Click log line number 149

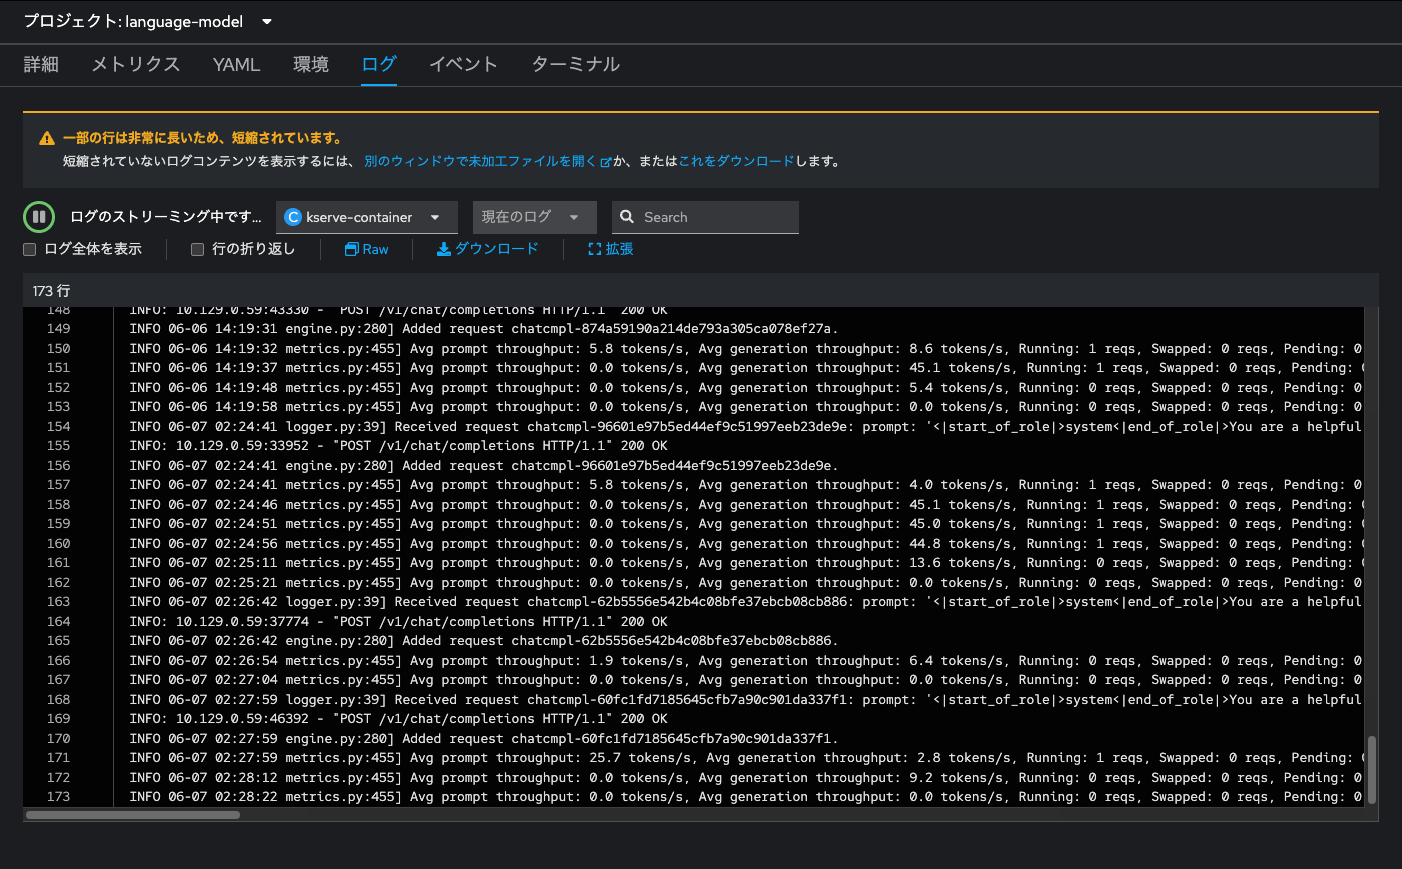(x=59, y=329)
